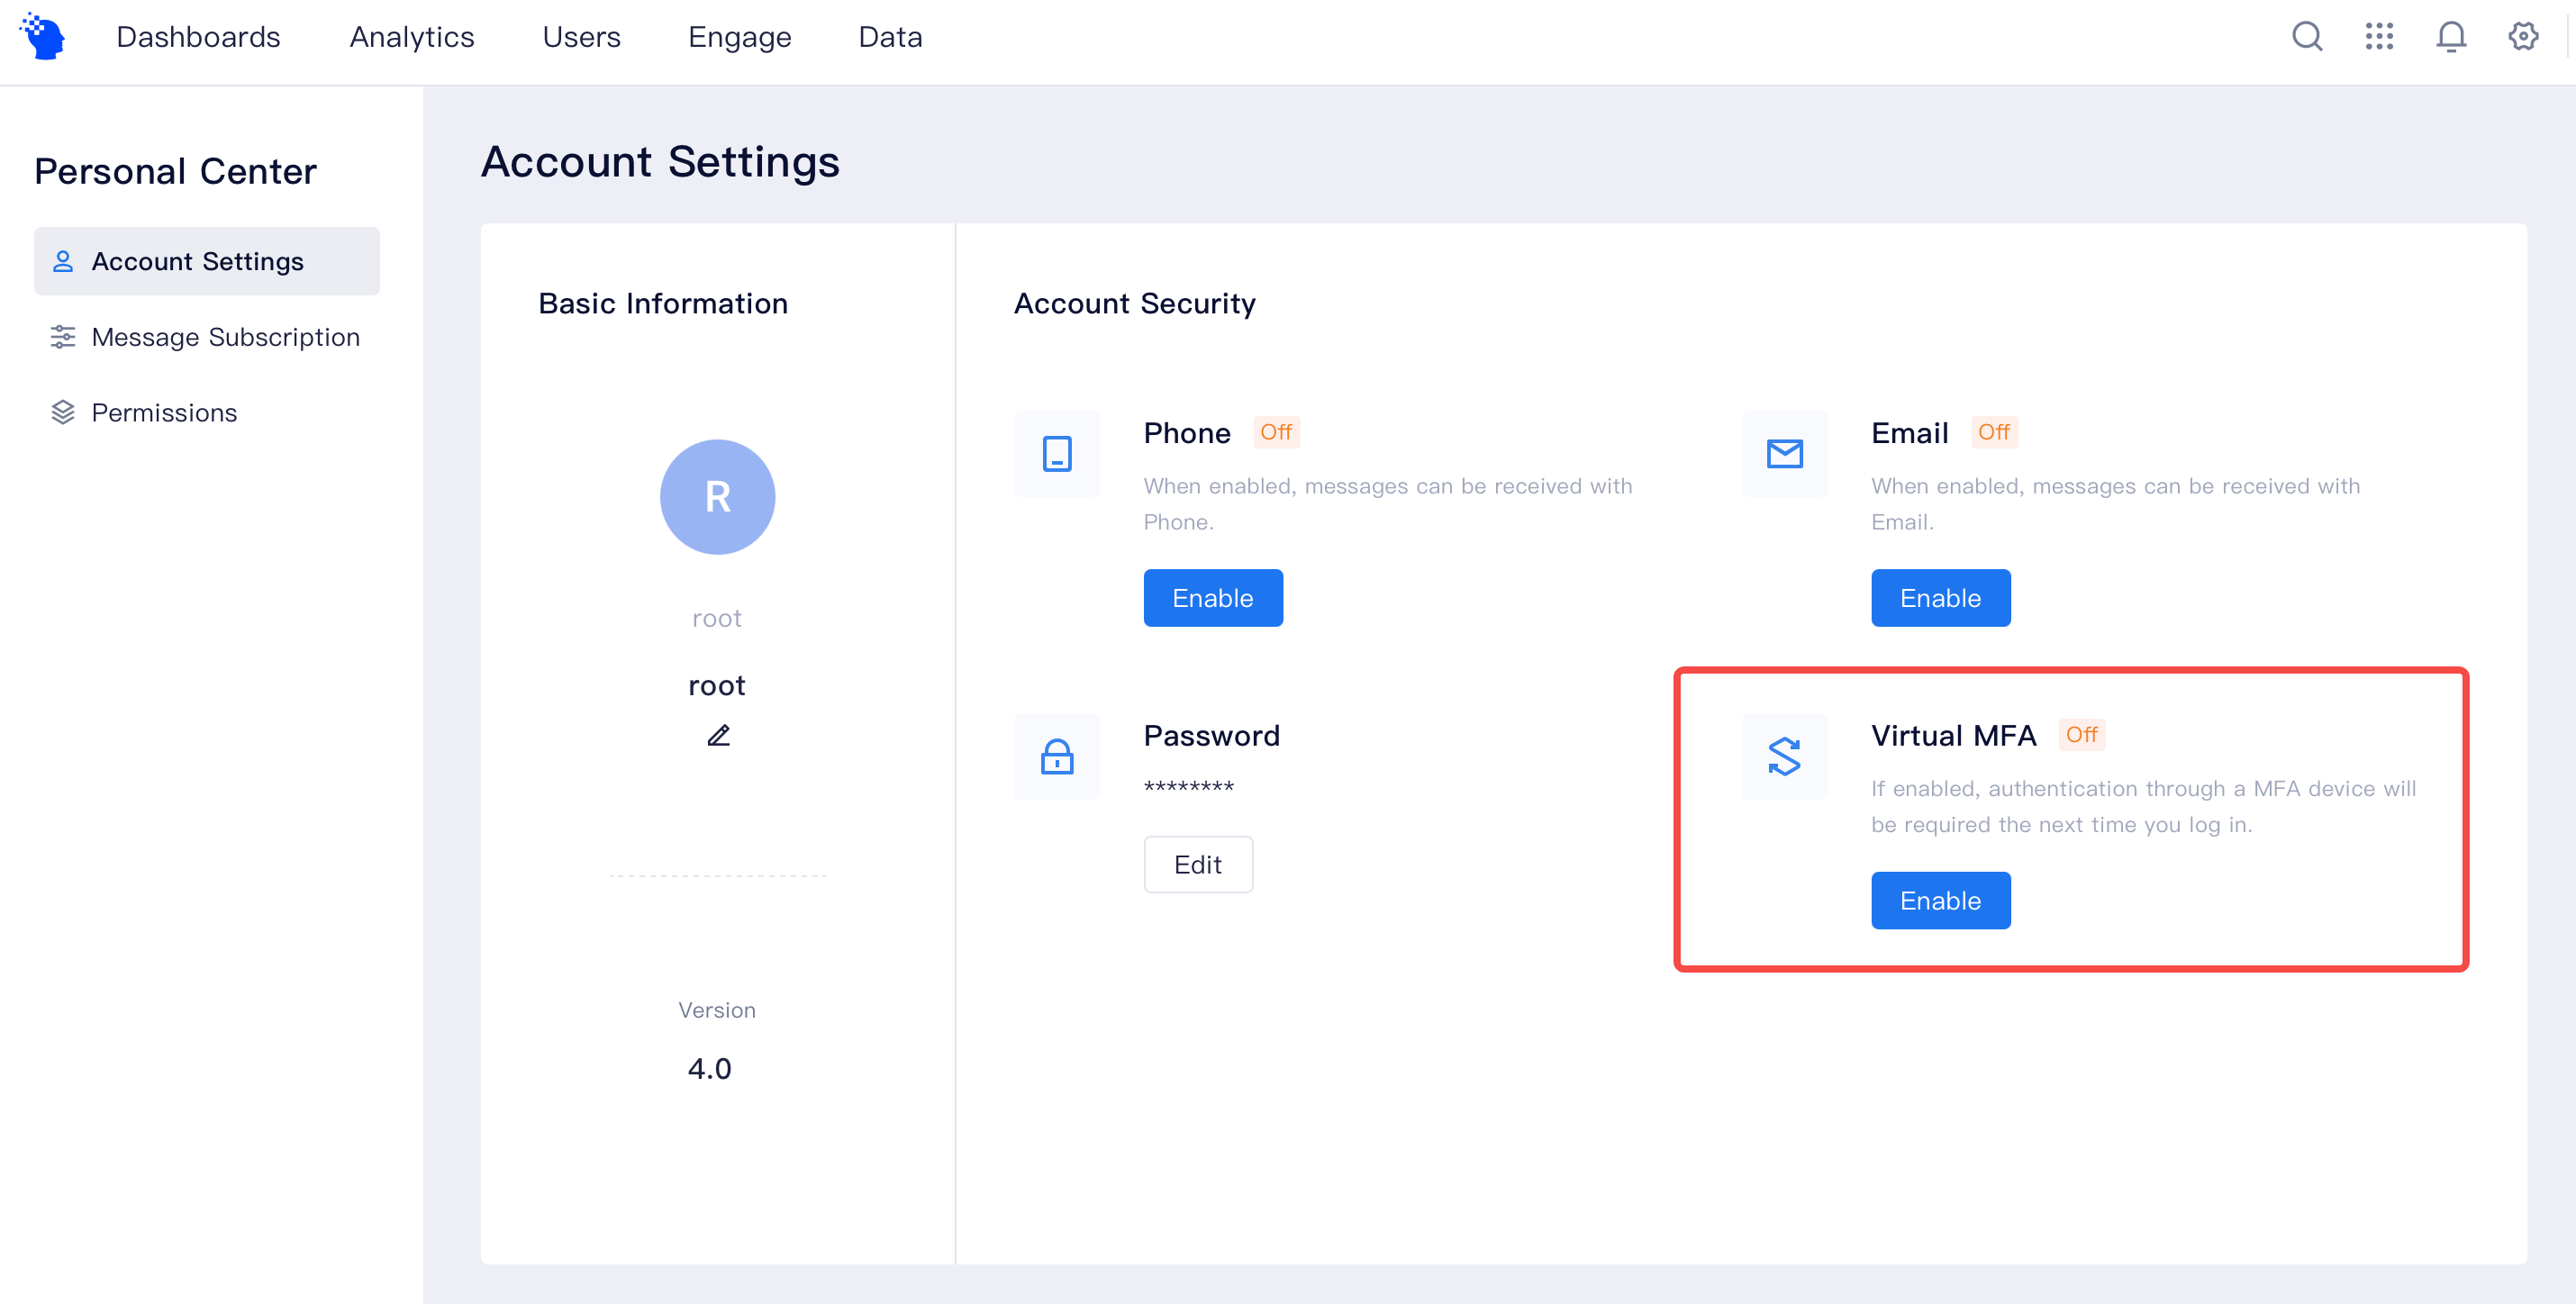Click the gray root username text
This screenshot has height=1304, width=2576.
pos(717,618)
